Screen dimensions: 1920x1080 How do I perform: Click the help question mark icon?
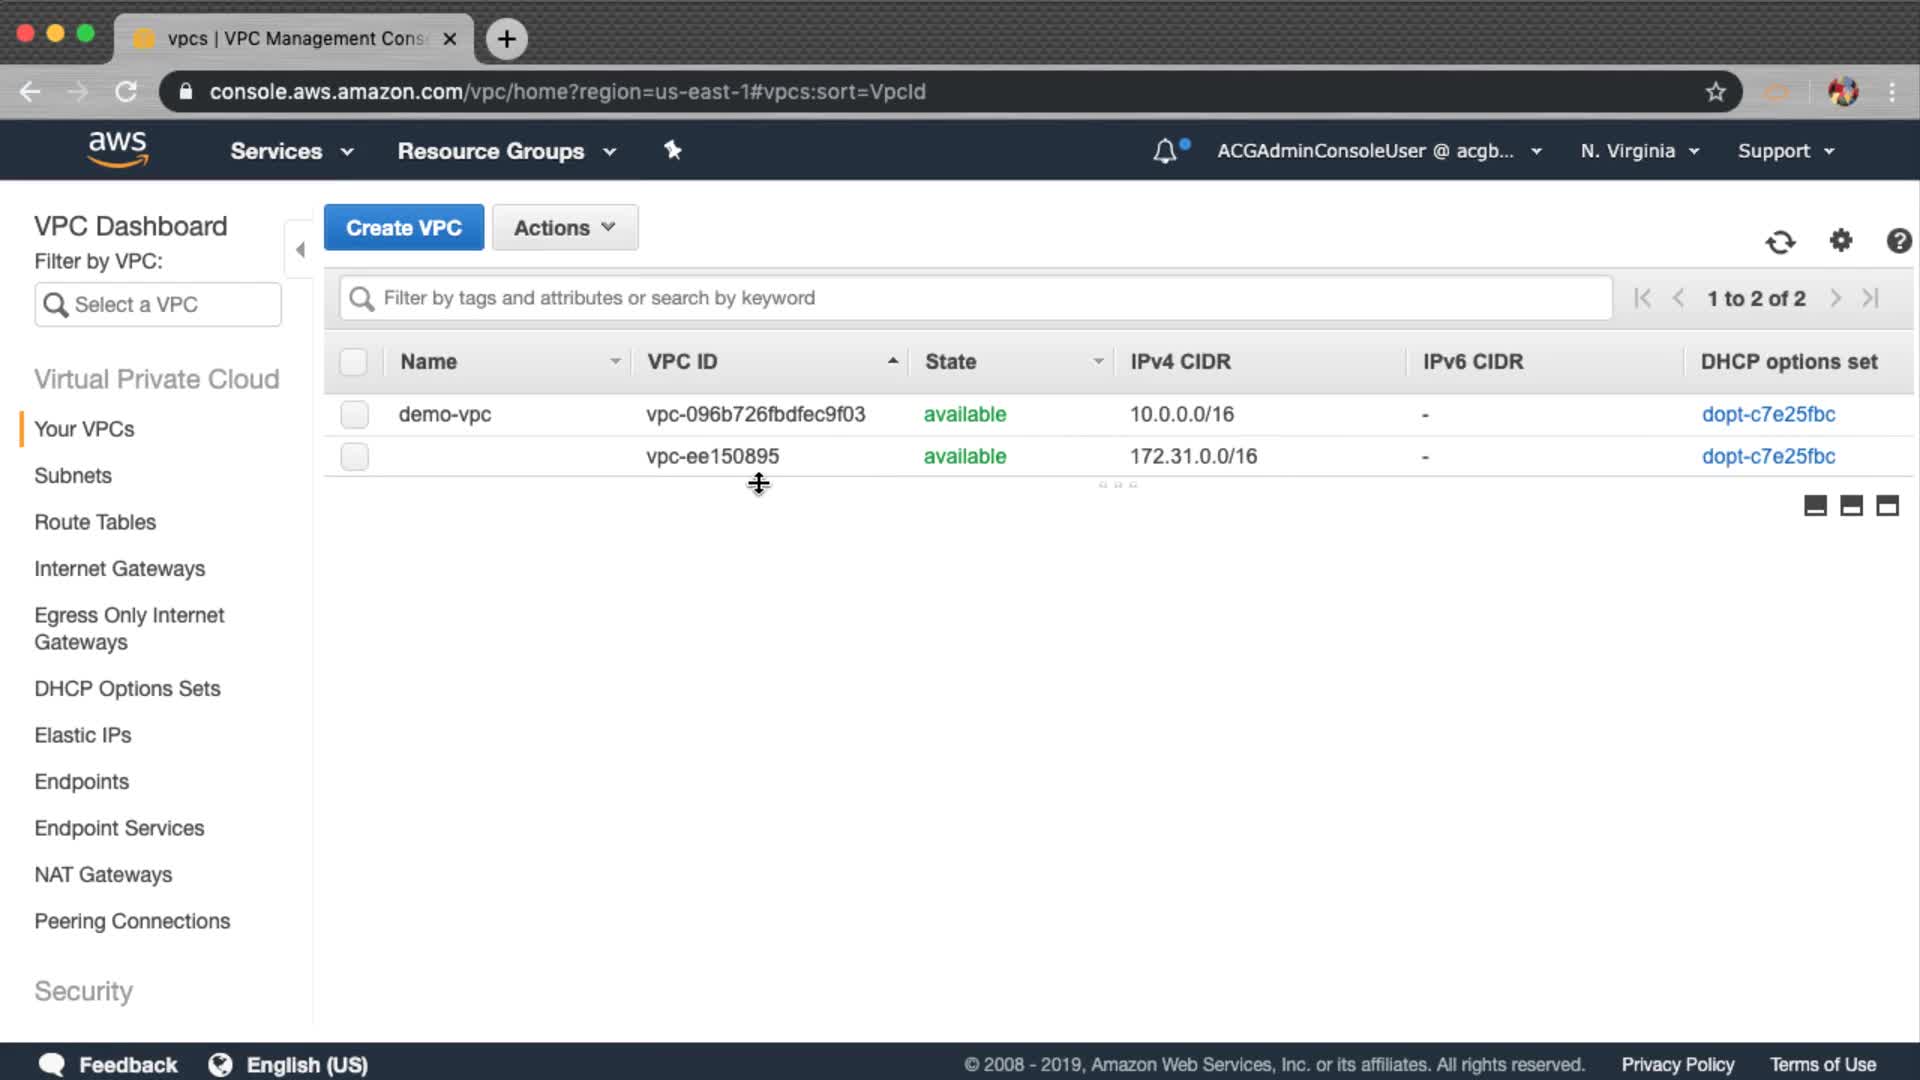point(1898,241)
